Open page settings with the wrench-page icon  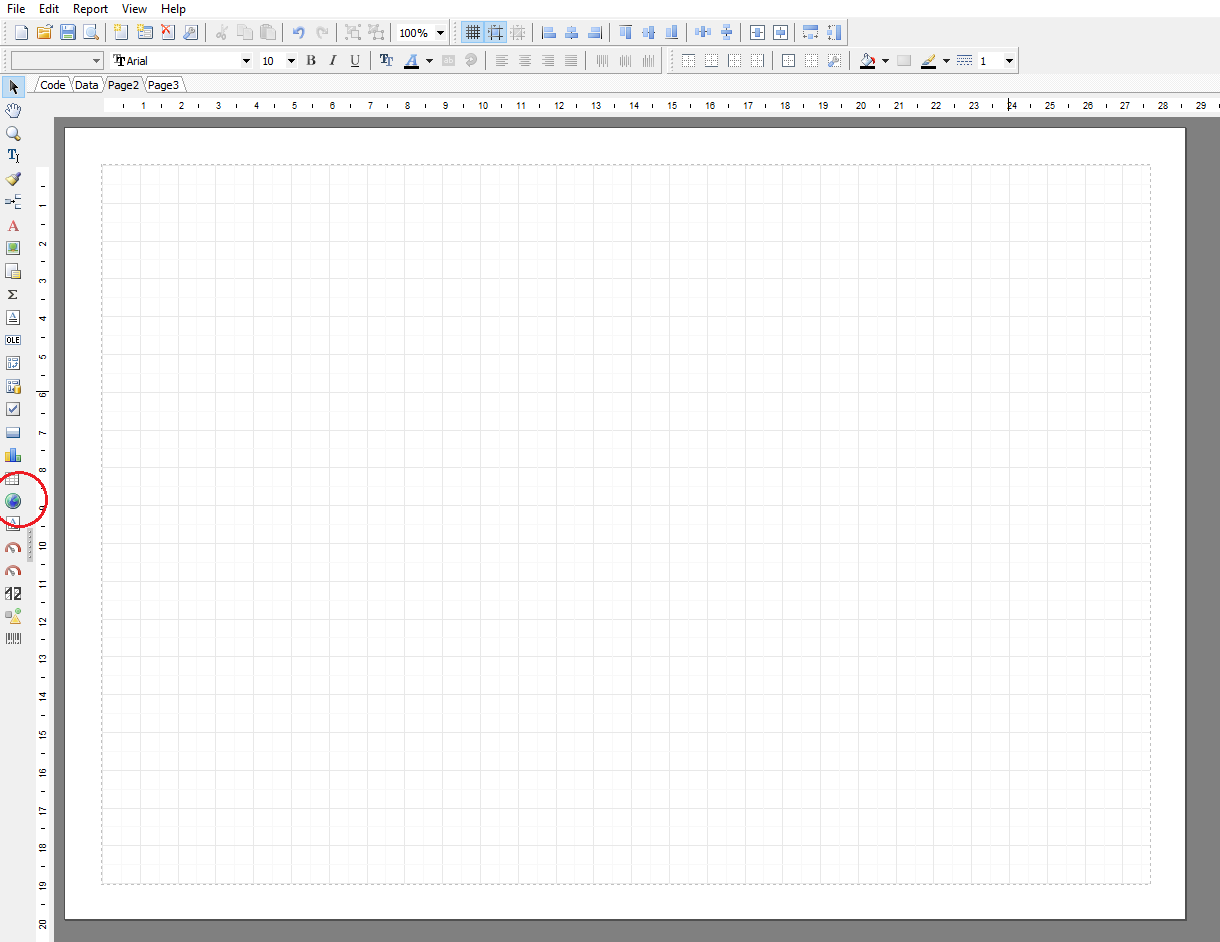click(x=190, y=32)
